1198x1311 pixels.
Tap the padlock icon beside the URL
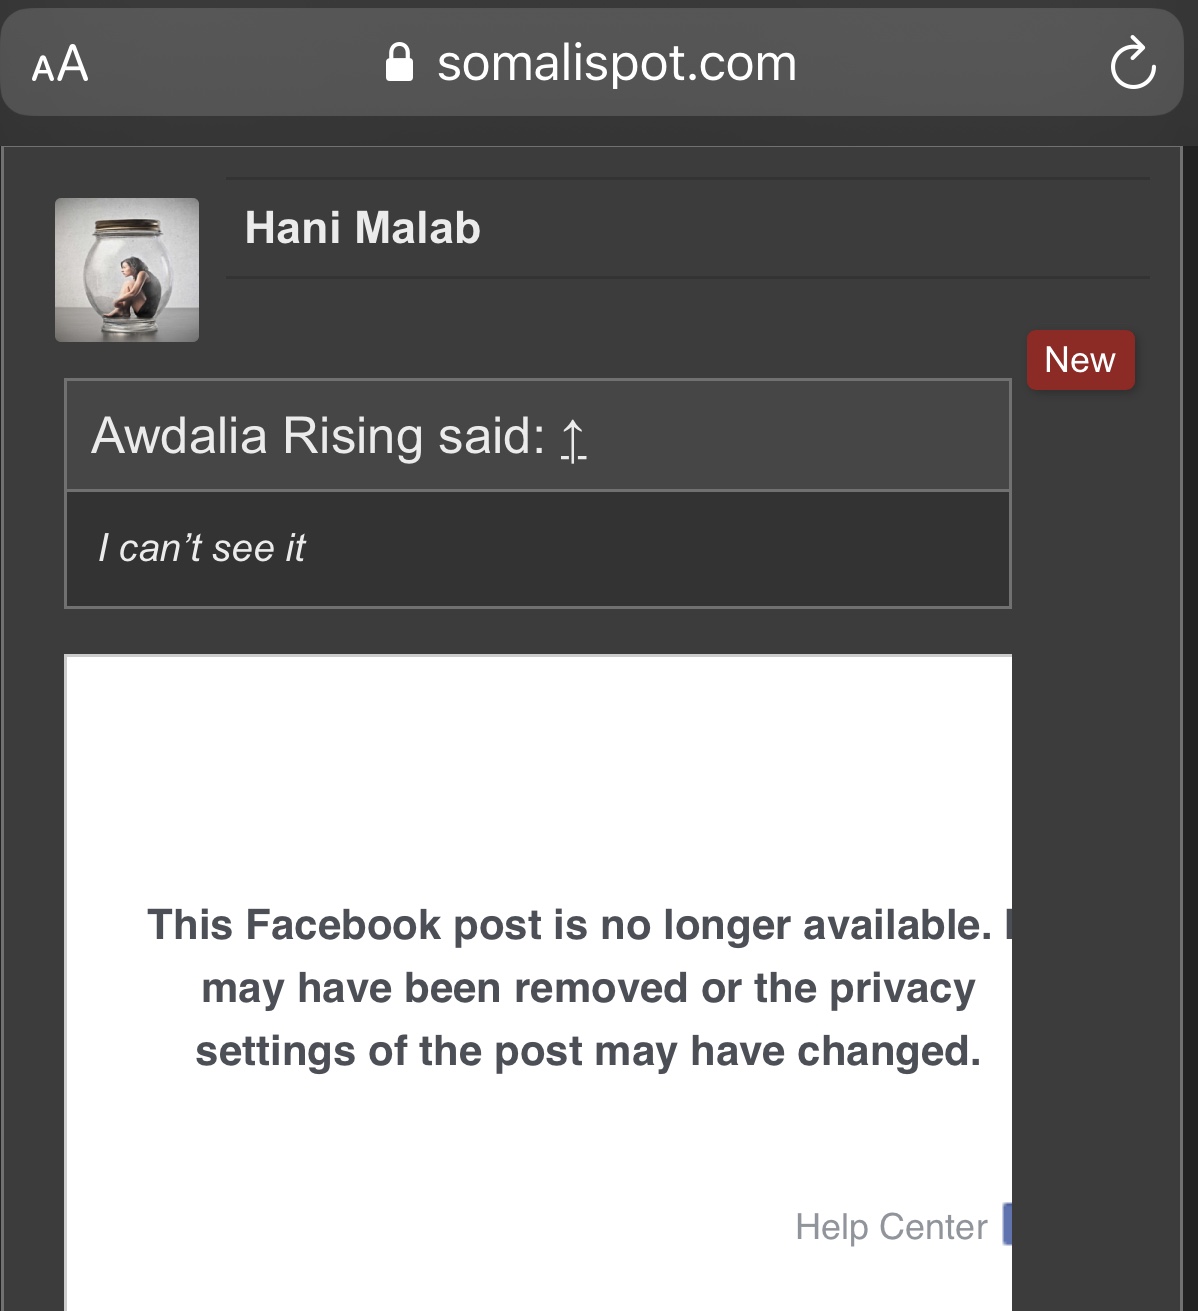[x=399, y=62]
